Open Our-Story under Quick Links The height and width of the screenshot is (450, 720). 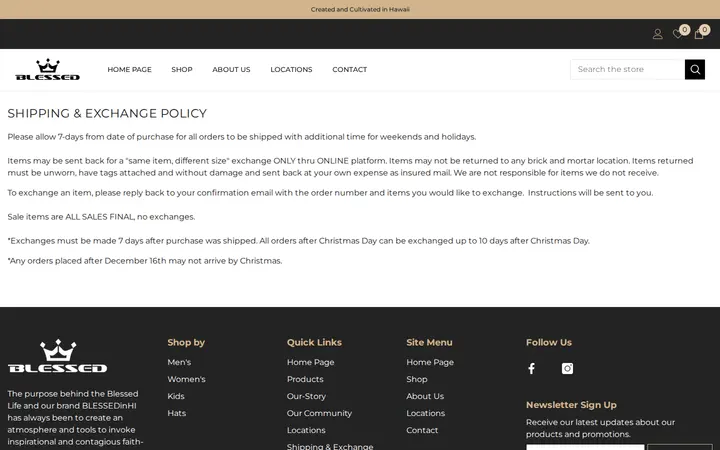click(306, 396)
